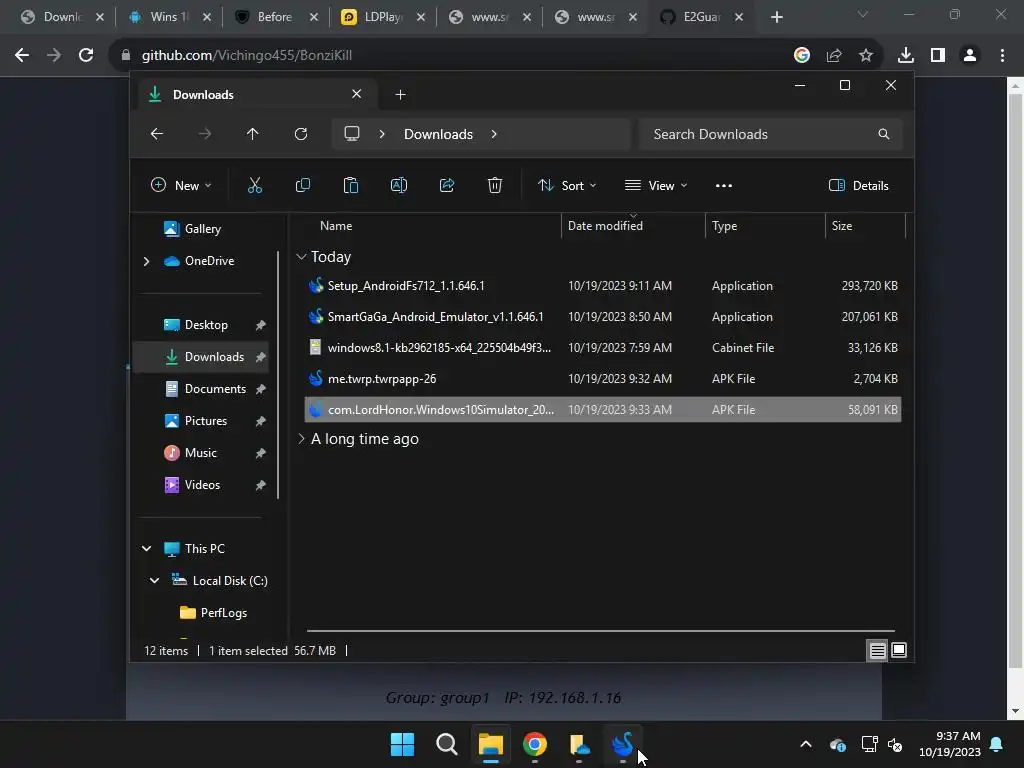The image size is (1024, 768).
Task: Select the me.twrp.twrpapp-26 APK file
Action: pyautogui.click(x=603, y=379)
